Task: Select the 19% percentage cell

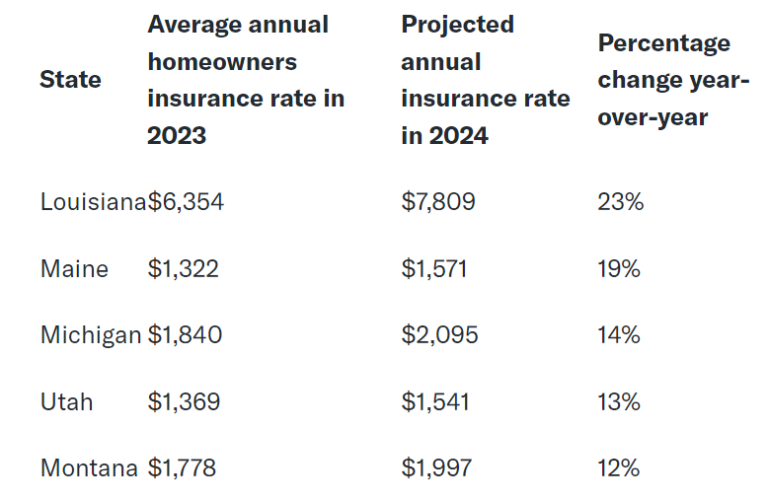Action: click(619, 269)
